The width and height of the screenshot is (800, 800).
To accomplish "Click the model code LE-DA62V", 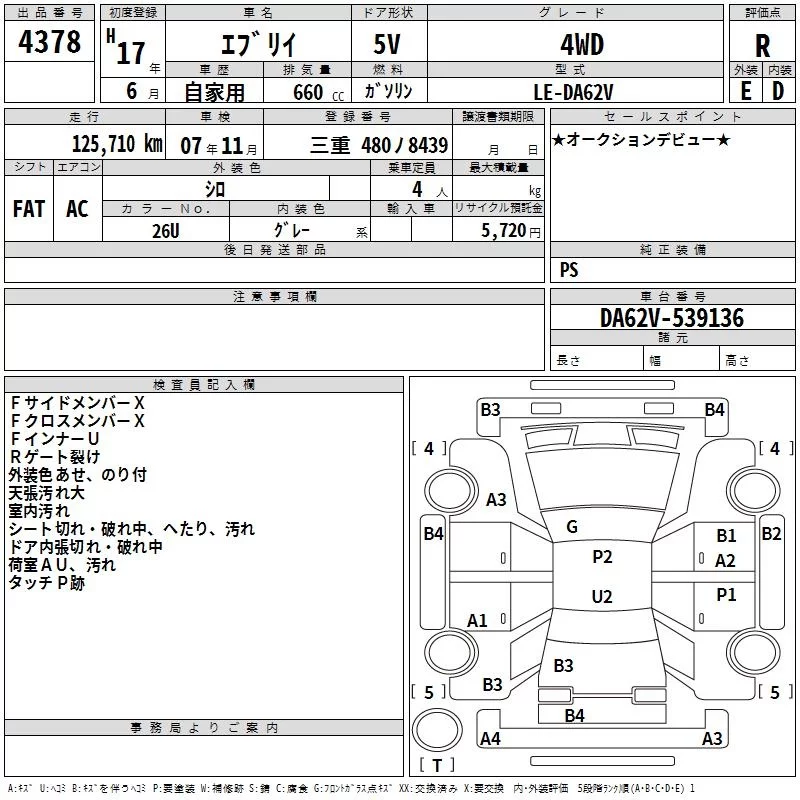I will coord(573,92).
